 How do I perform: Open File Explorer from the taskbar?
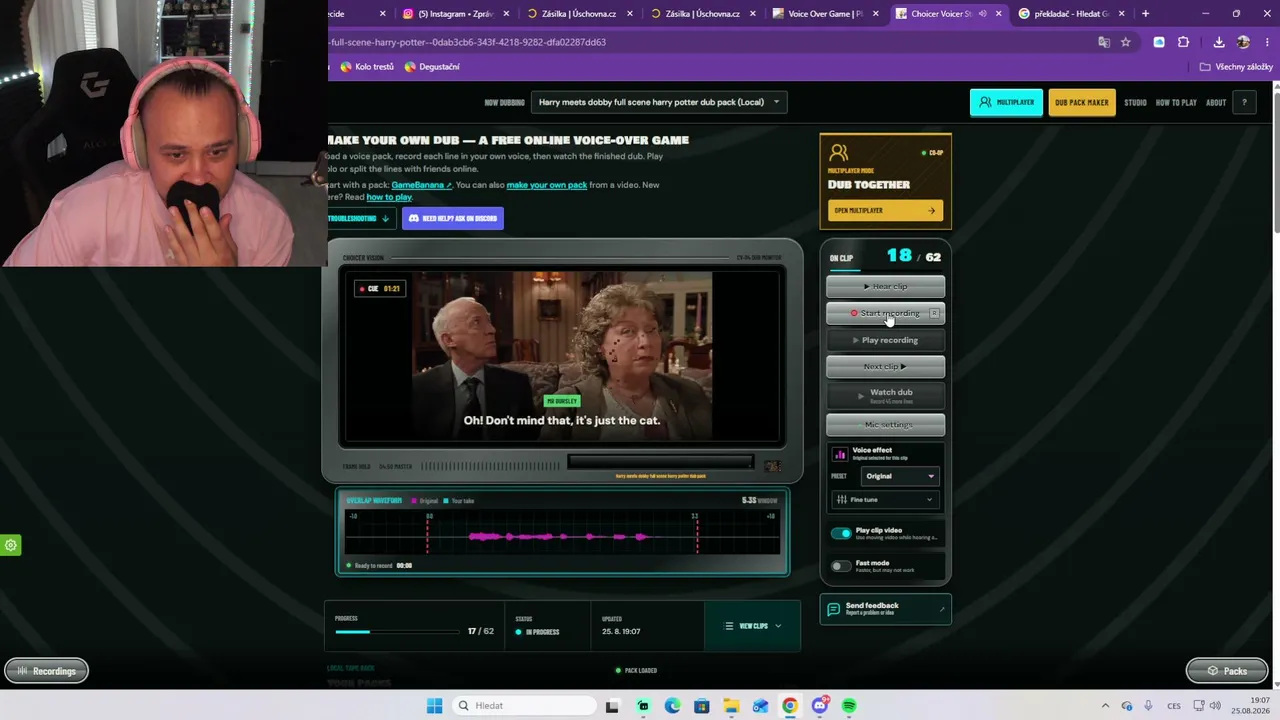coord(731,706)
